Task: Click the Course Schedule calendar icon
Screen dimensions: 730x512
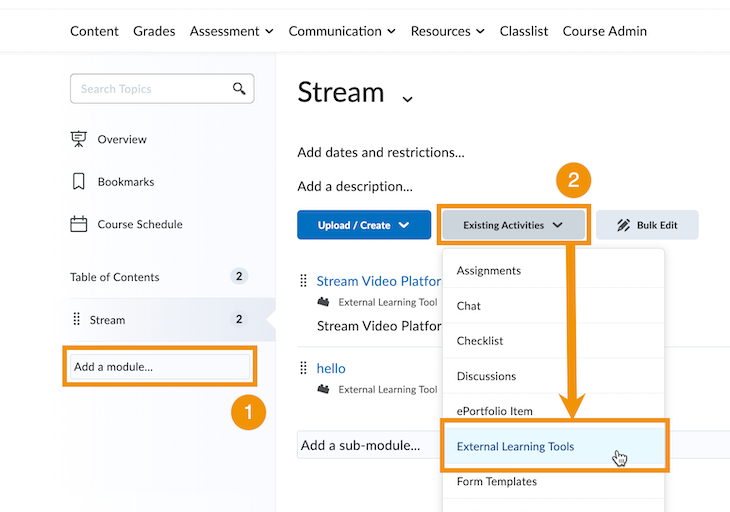Action: tap(79, 224)
